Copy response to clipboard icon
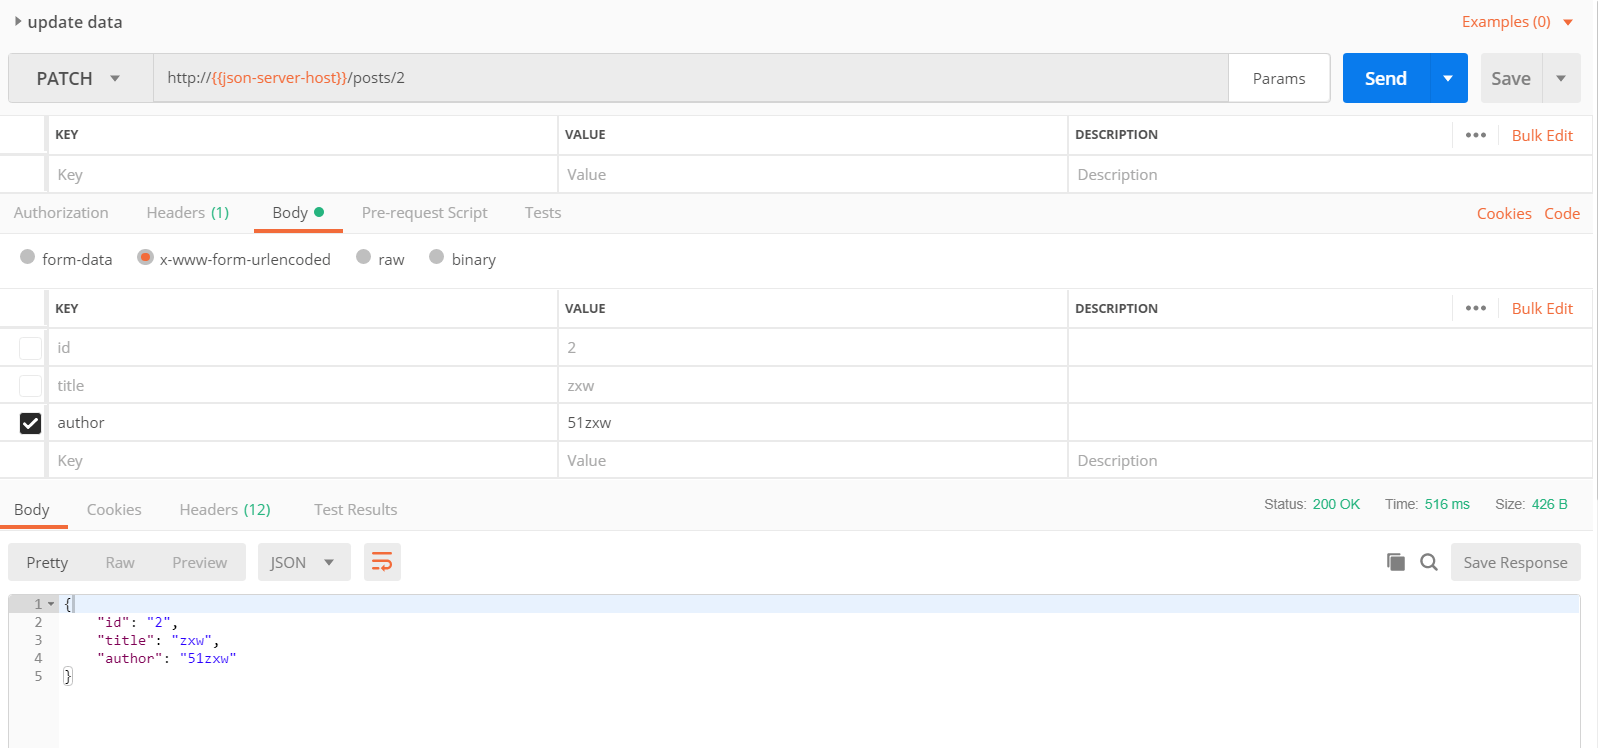This screenshot has width=1598, height=748. click(x=1396, y=562)
